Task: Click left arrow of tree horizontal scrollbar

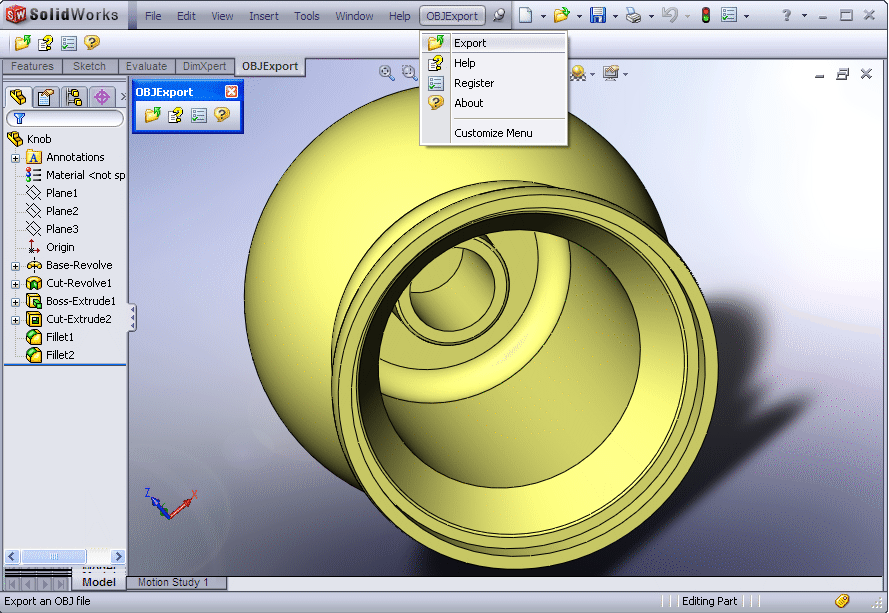Action: tap(12, 556)
